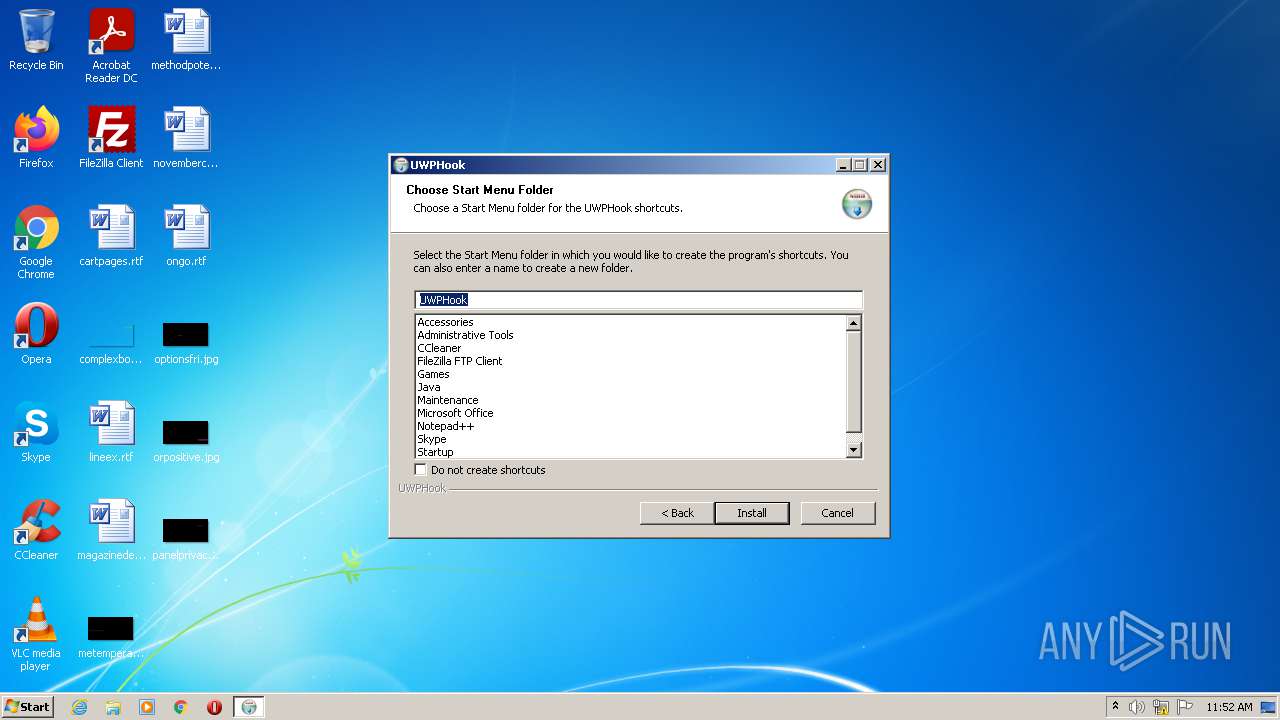Click the folder list scroll up arrow

click(854, 323)
